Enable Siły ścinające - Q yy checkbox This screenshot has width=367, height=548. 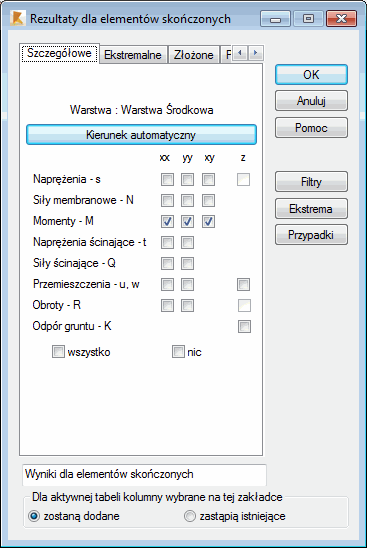point(187,264)
